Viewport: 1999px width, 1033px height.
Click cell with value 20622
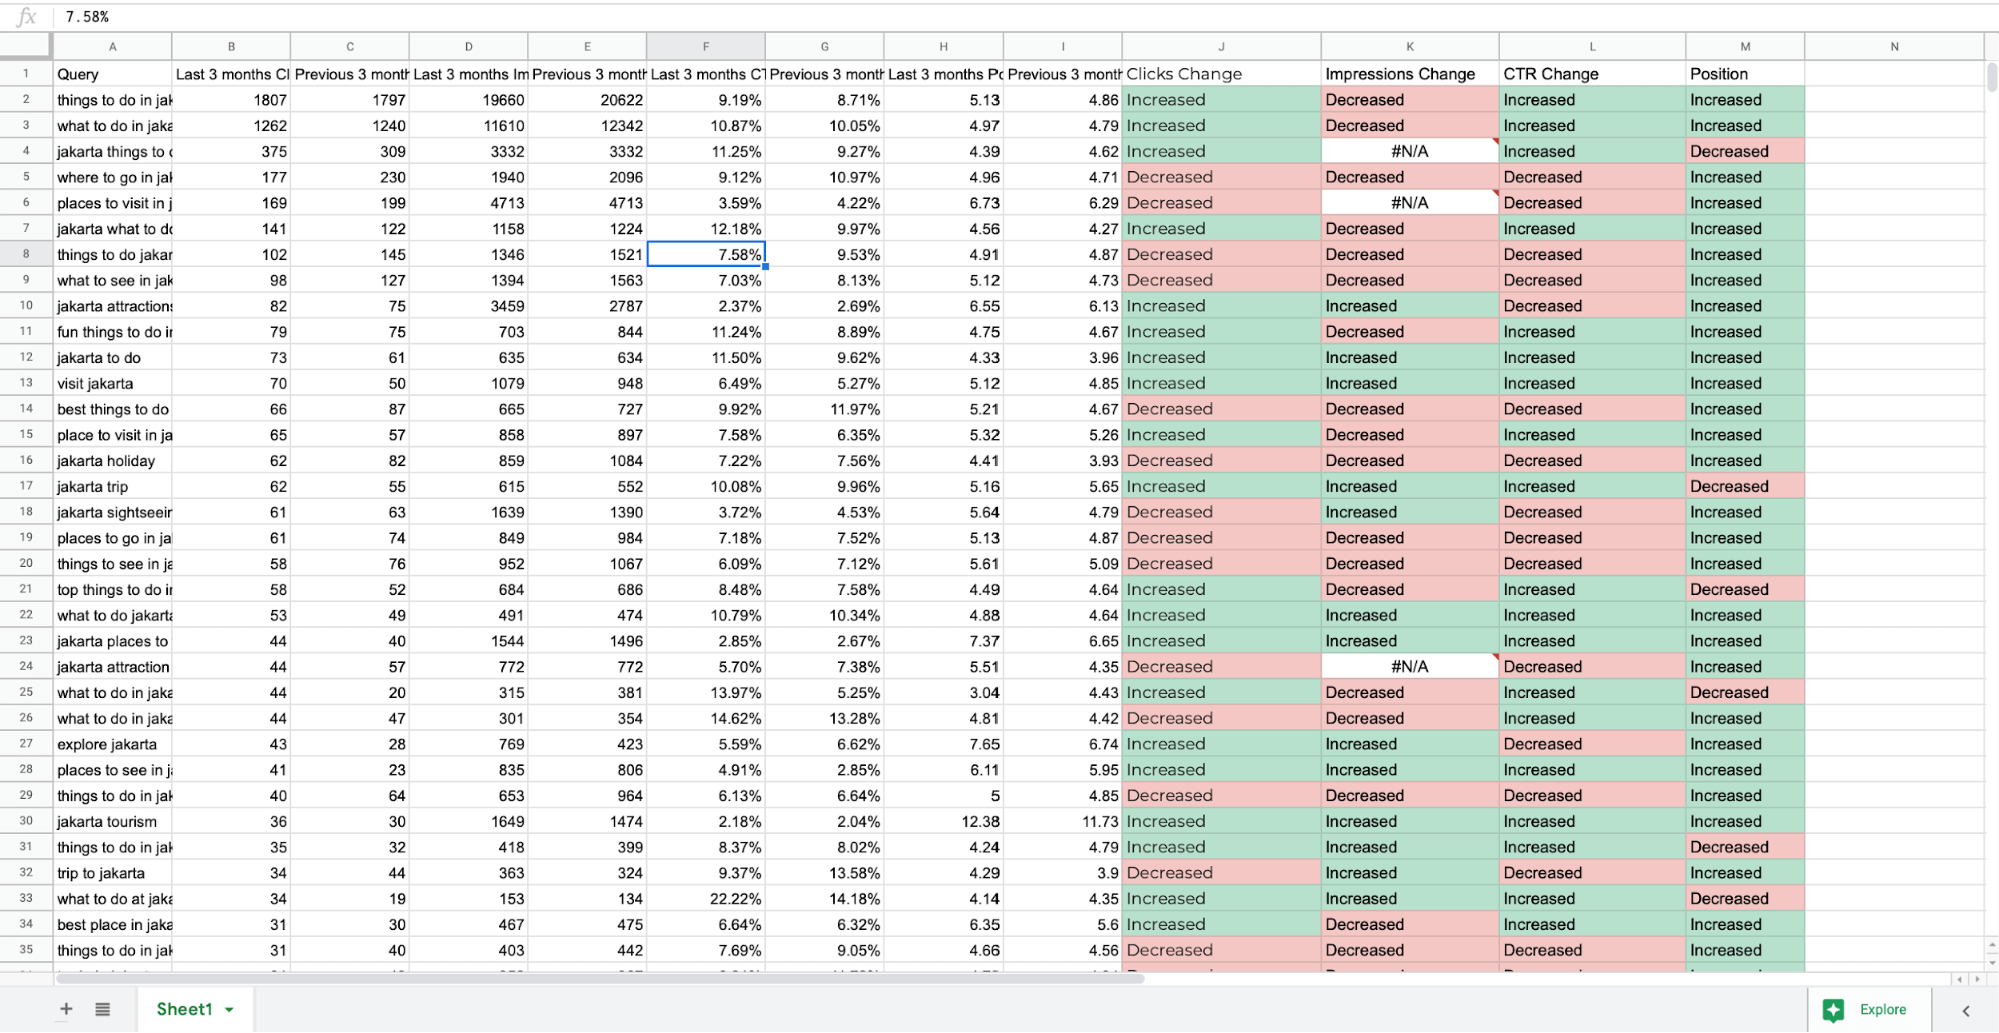(587, 100)
